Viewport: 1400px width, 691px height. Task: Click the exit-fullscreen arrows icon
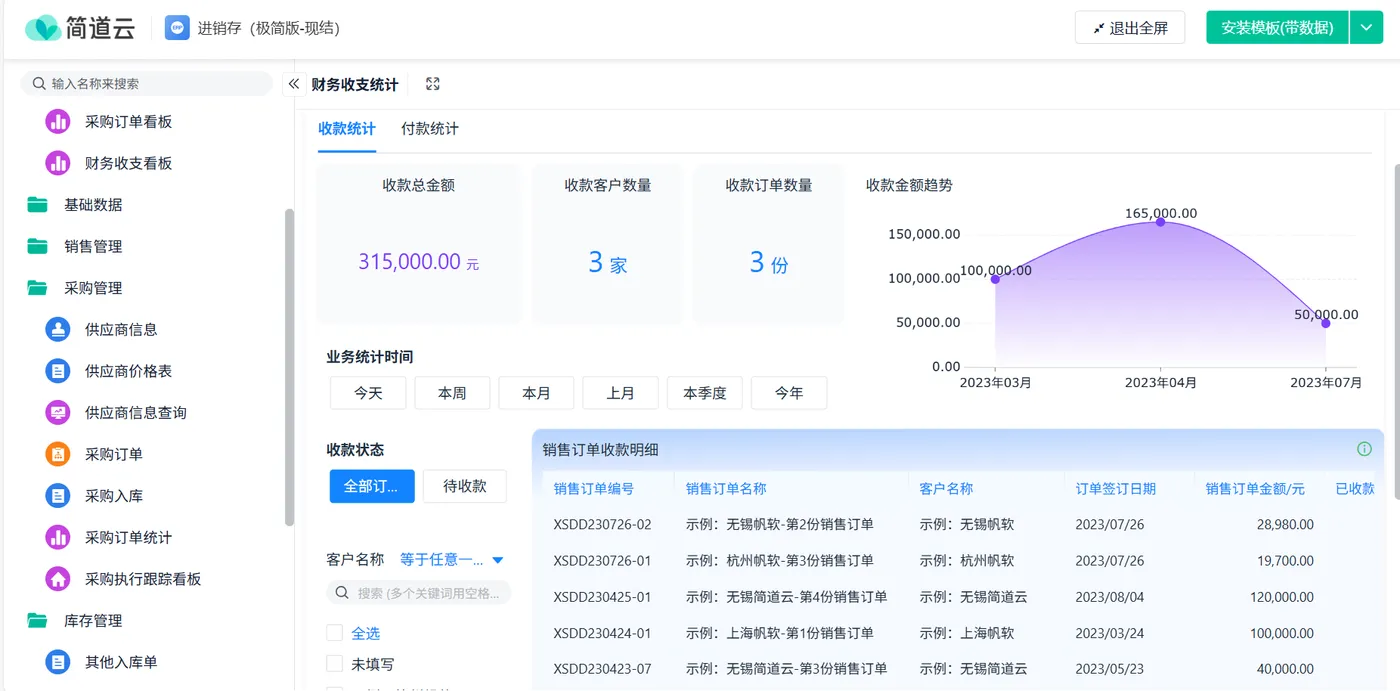1099,28
